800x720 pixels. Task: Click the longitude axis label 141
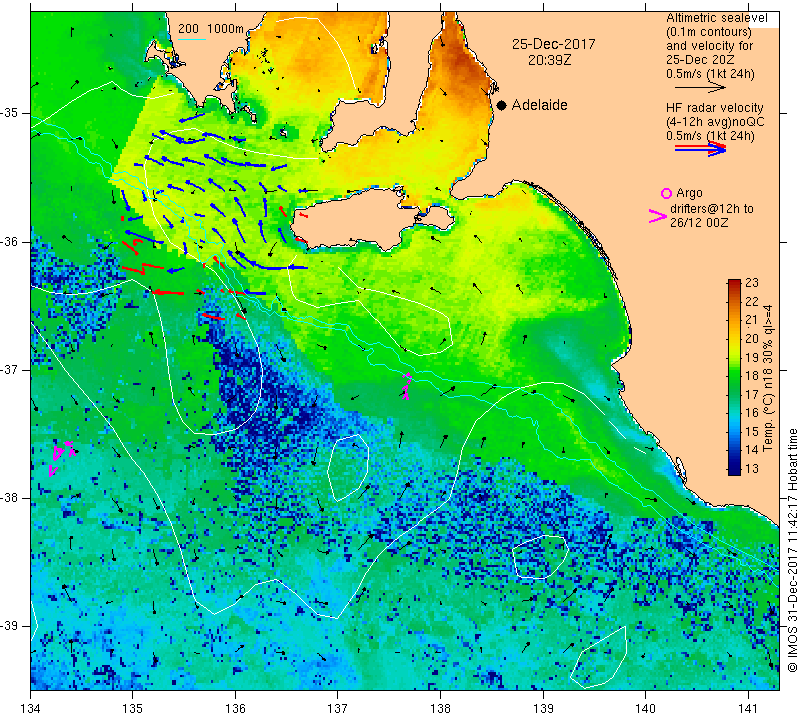[x=748, y=708]
